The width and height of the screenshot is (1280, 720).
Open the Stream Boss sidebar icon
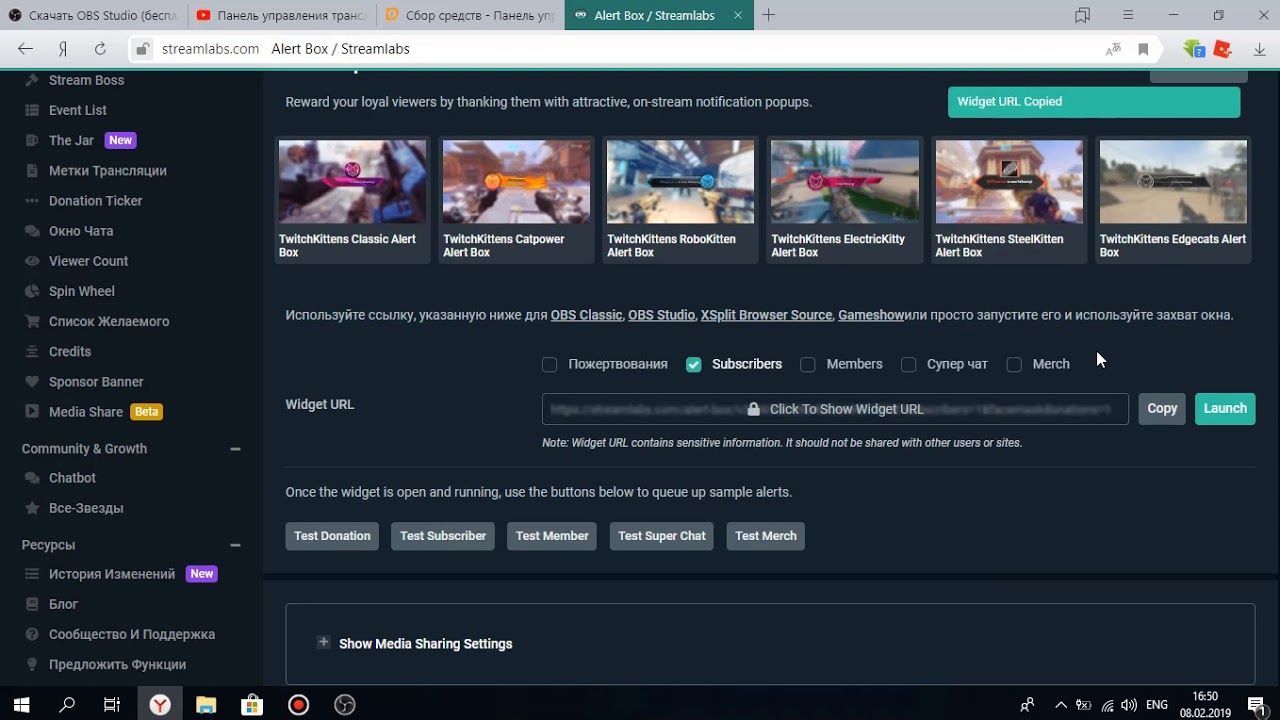[x=30, y=80]
